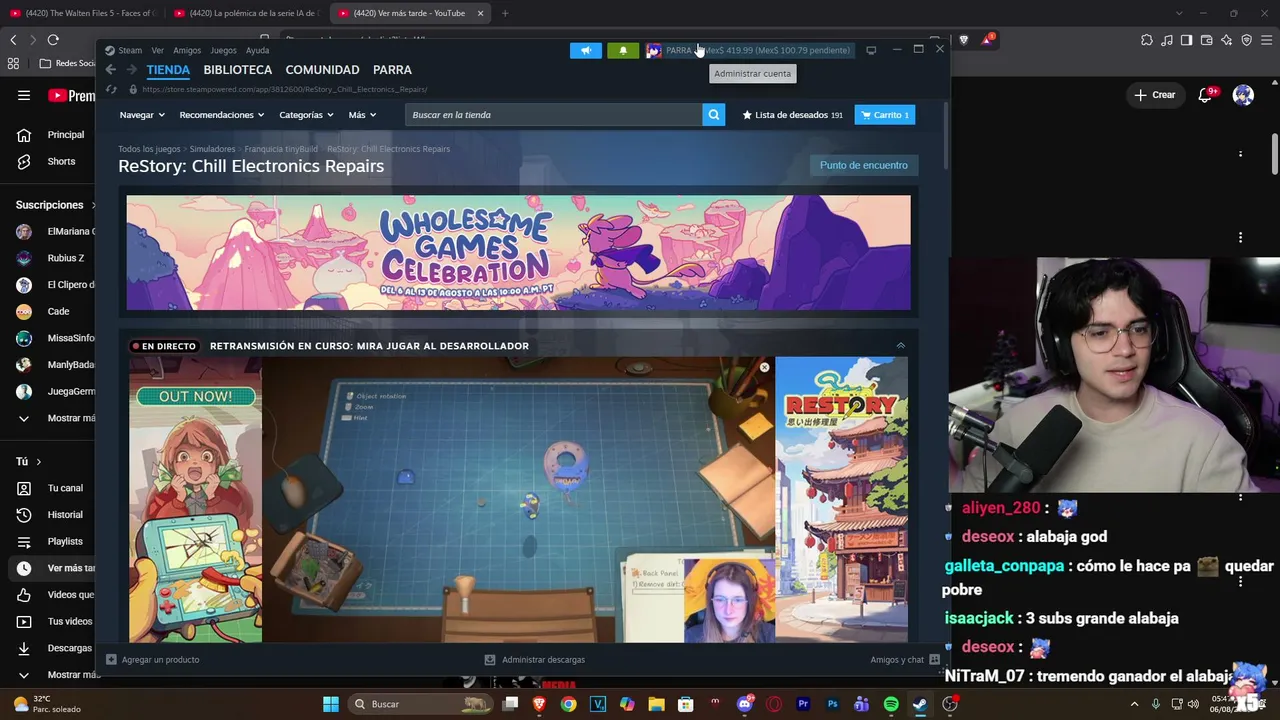Show hidden system tray icons
Viewport: 1280px width, 720px height.
coord(1134,704)
